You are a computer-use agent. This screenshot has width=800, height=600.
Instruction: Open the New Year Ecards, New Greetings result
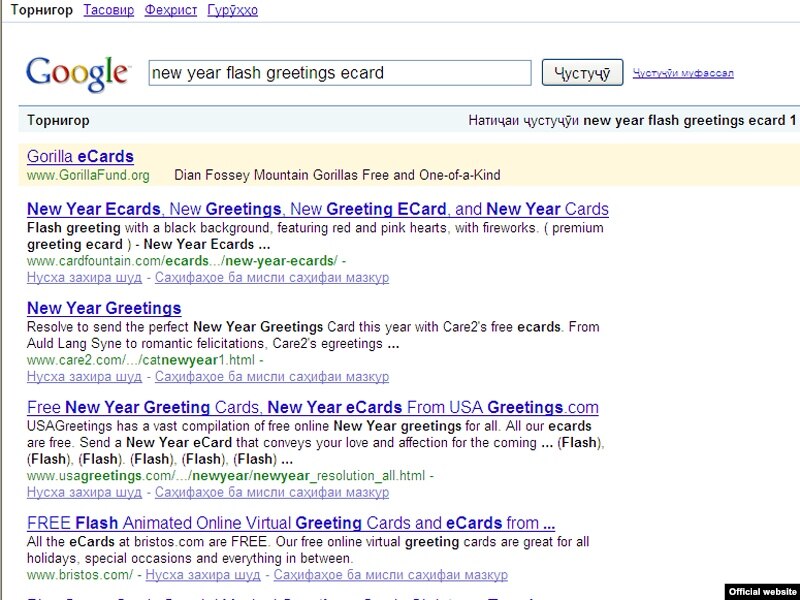317,209
